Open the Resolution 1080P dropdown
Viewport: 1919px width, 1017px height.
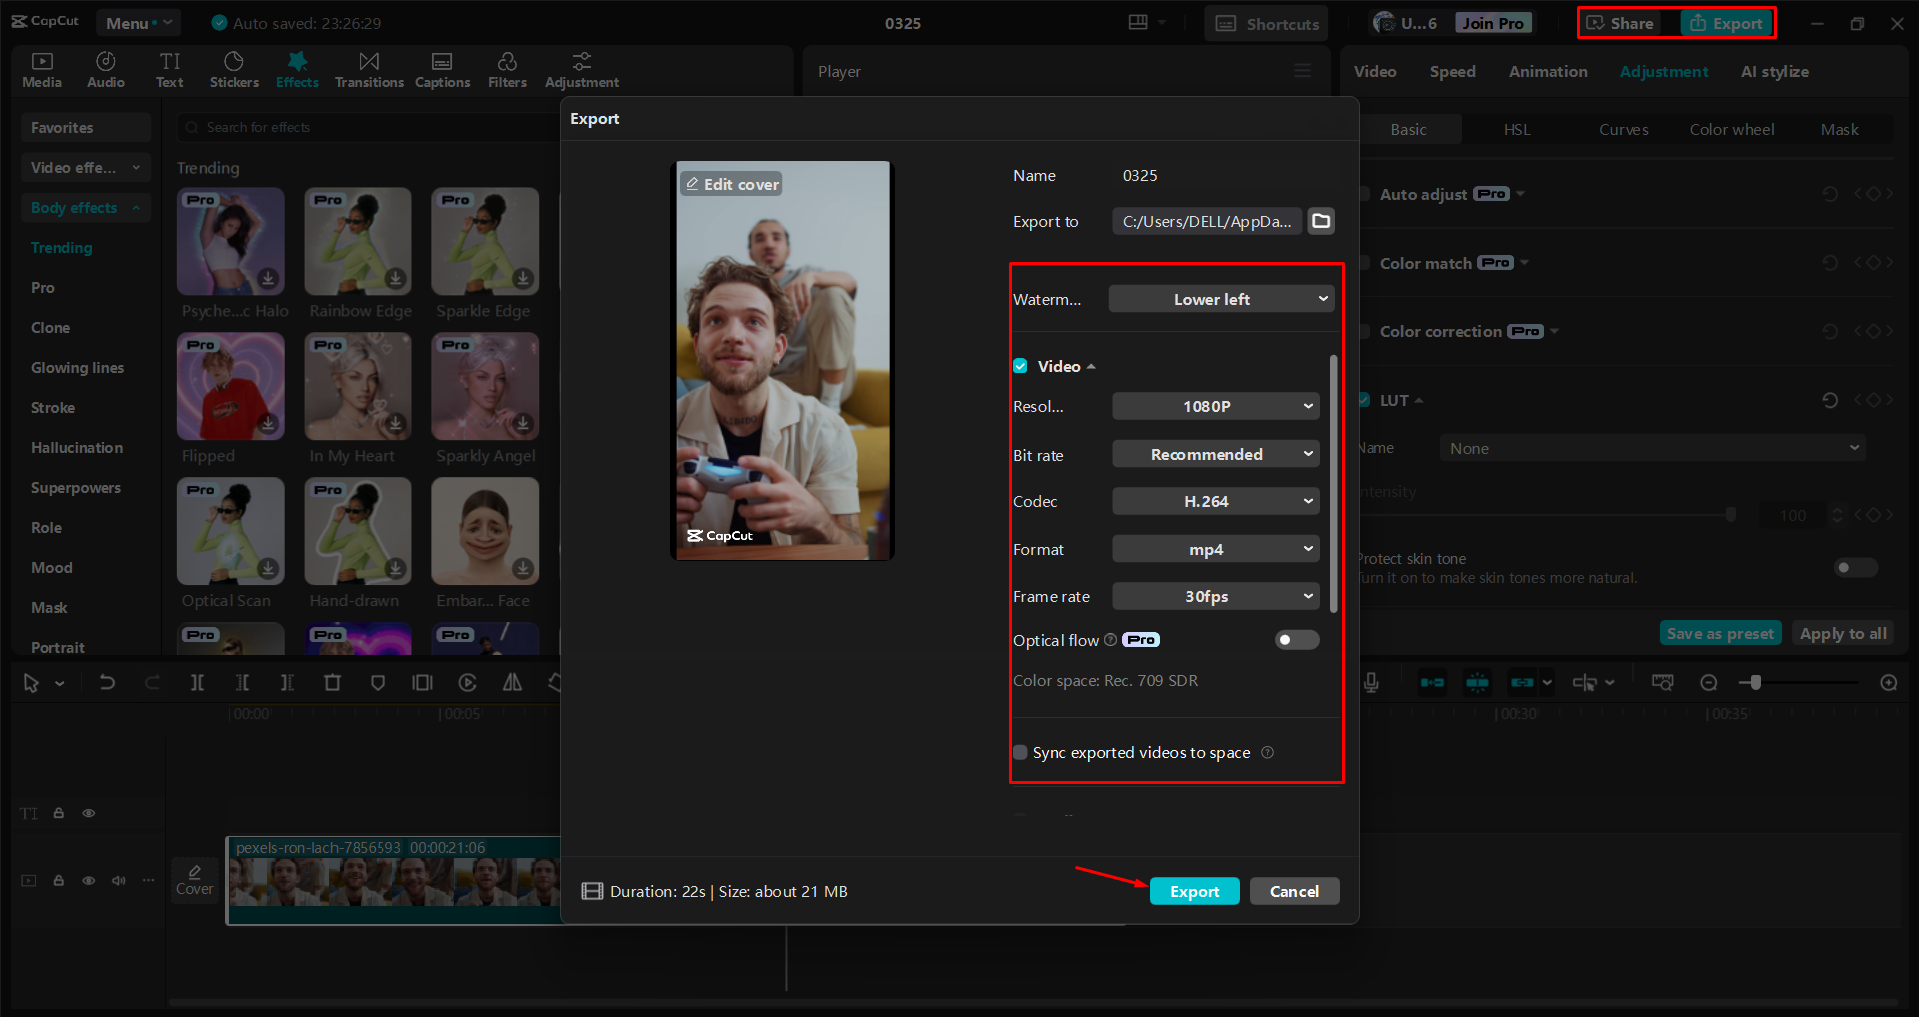click(x=1215, y=406)
